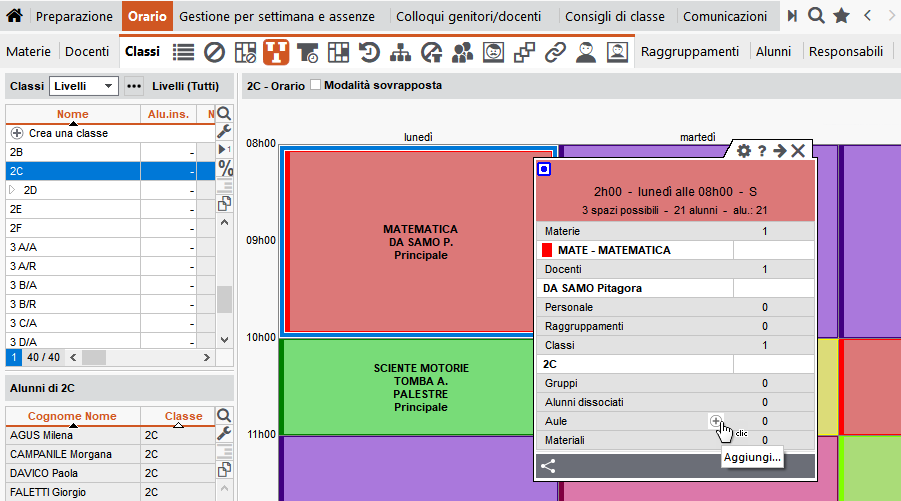Open the chain link icon

(x=555, y=52)
